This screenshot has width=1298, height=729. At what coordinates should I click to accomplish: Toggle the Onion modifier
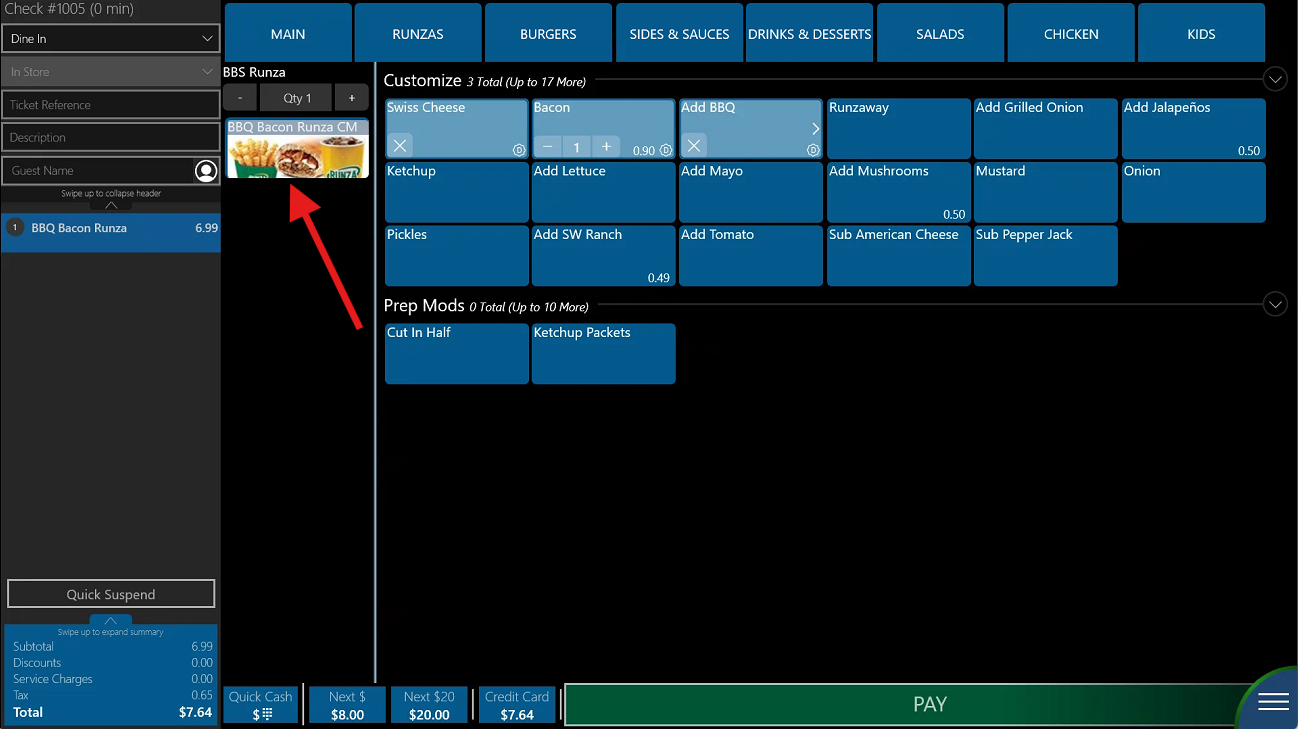point(1193,192)
